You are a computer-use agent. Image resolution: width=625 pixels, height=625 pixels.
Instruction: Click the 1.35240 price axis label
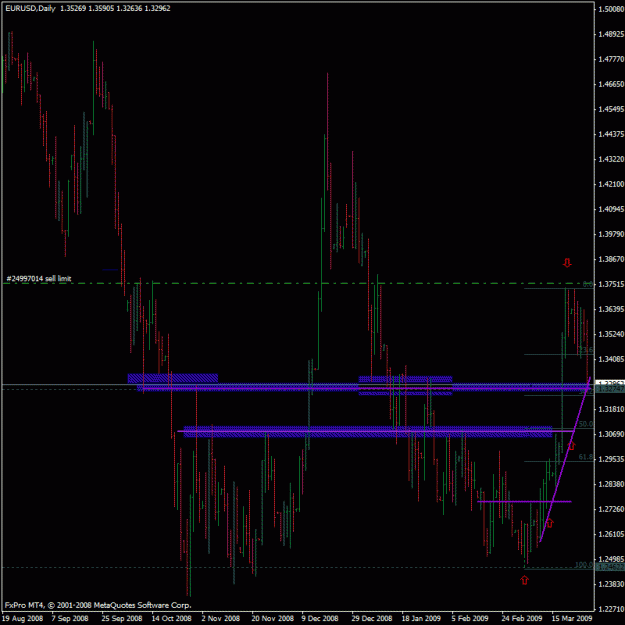coord(611,334)
